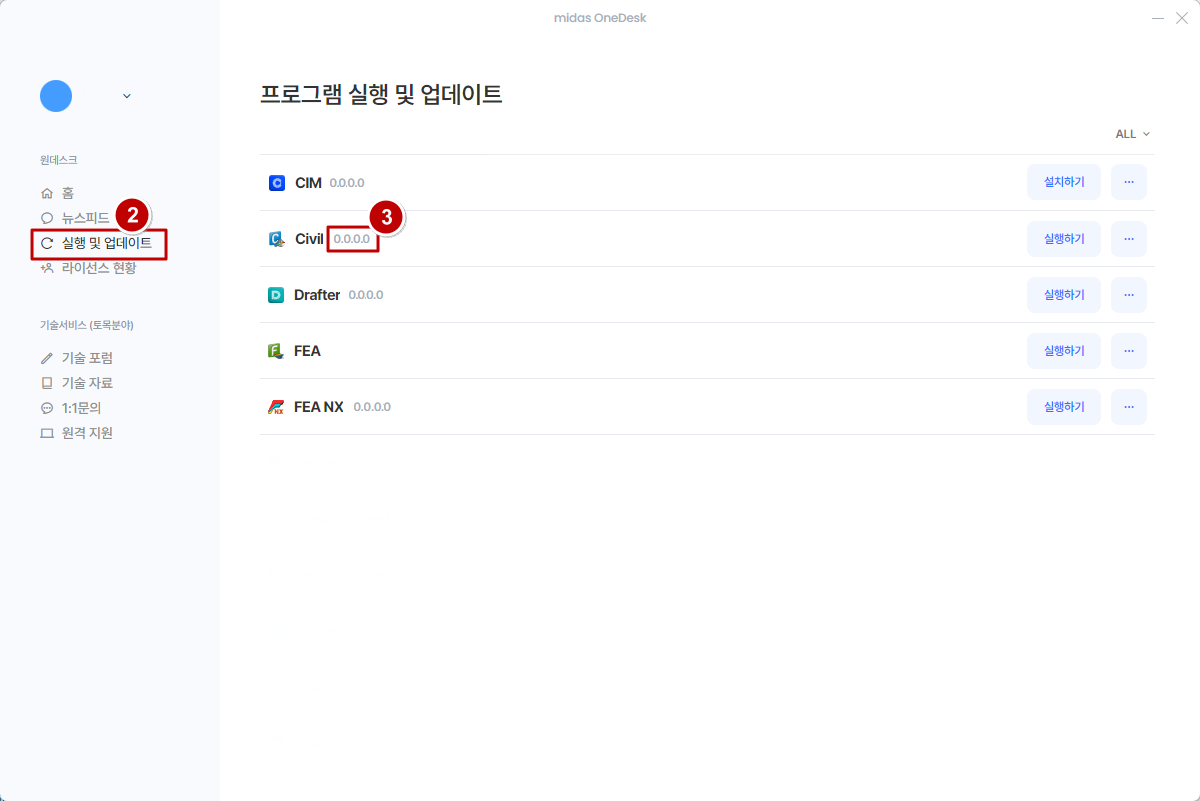Click the FEA program icon

(276, 351)
